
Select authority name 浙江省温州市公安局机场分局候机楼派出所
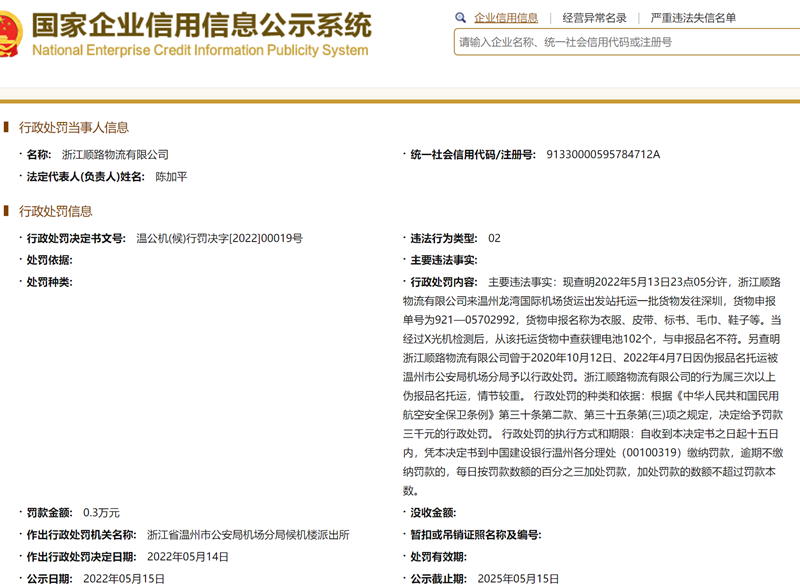coord(248,534)
